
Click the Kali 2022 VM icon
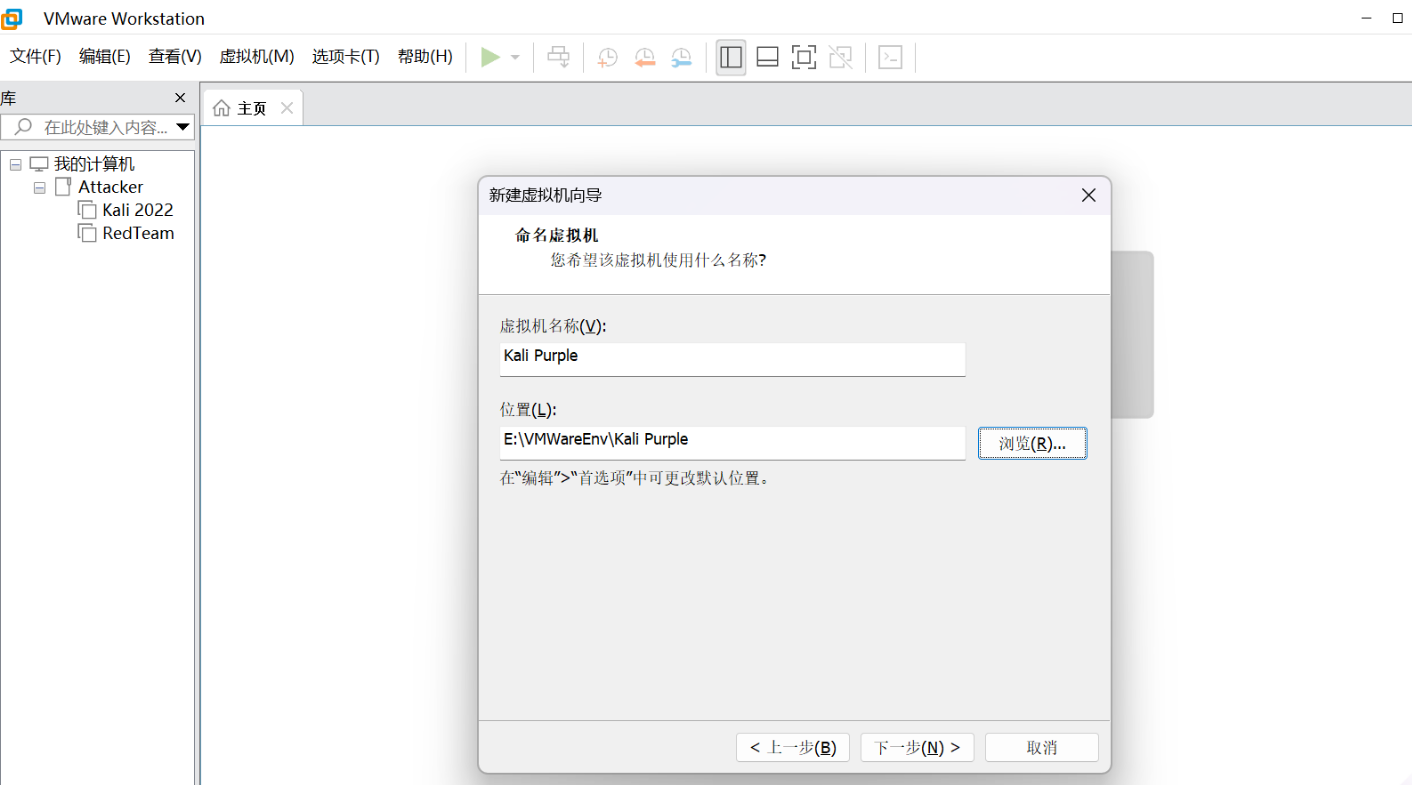87,210
